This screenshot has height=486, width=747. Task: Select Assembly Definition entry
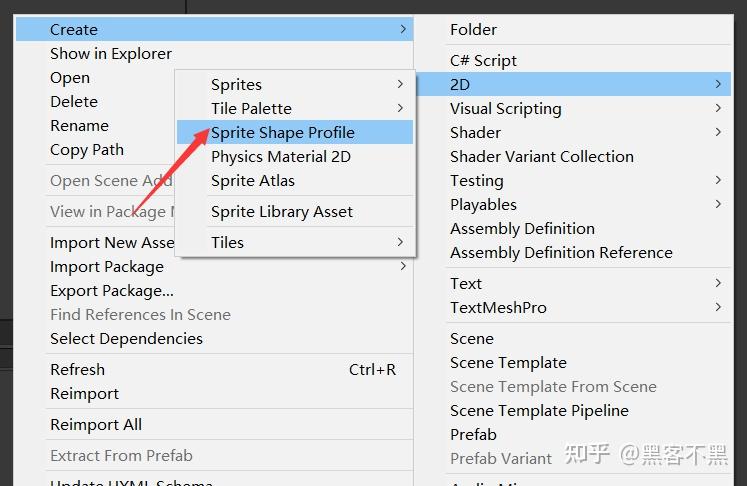pos(523,228)
